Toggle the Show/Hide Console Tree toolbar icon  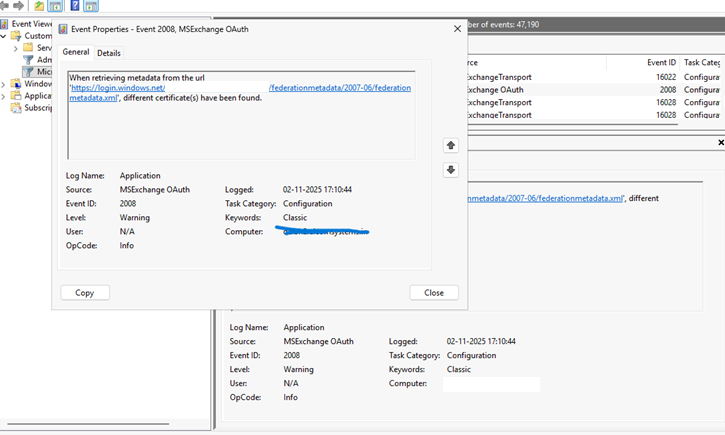point(55,6)
